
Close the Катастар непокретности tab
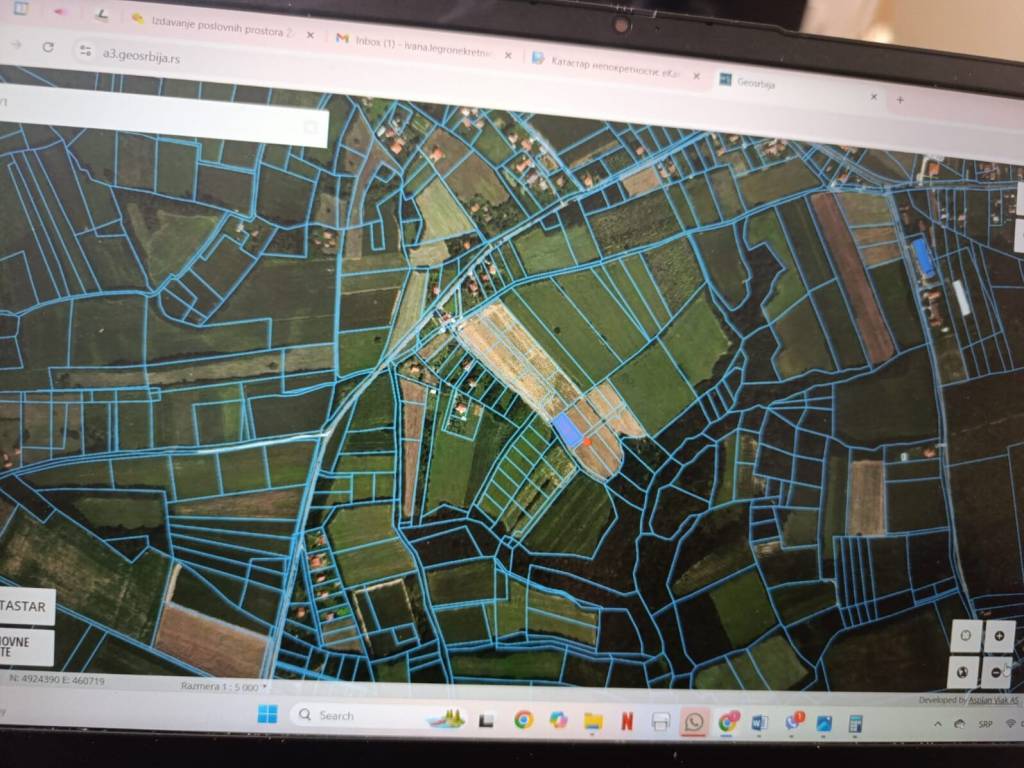[696, 76]
